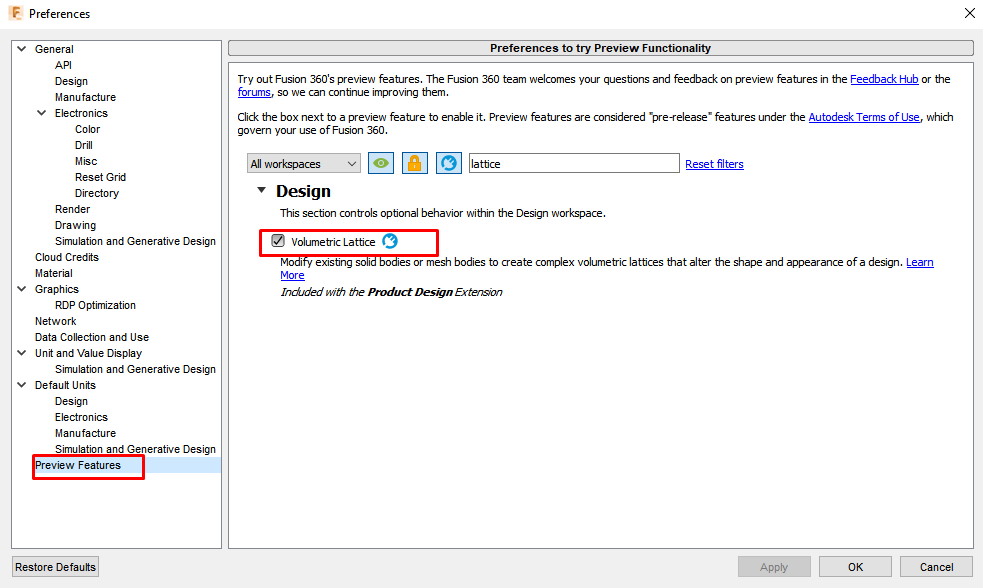Uncheck the Volumetric Lattice checkbox
The height and width of the screenshot is (588, 983).
277,241
